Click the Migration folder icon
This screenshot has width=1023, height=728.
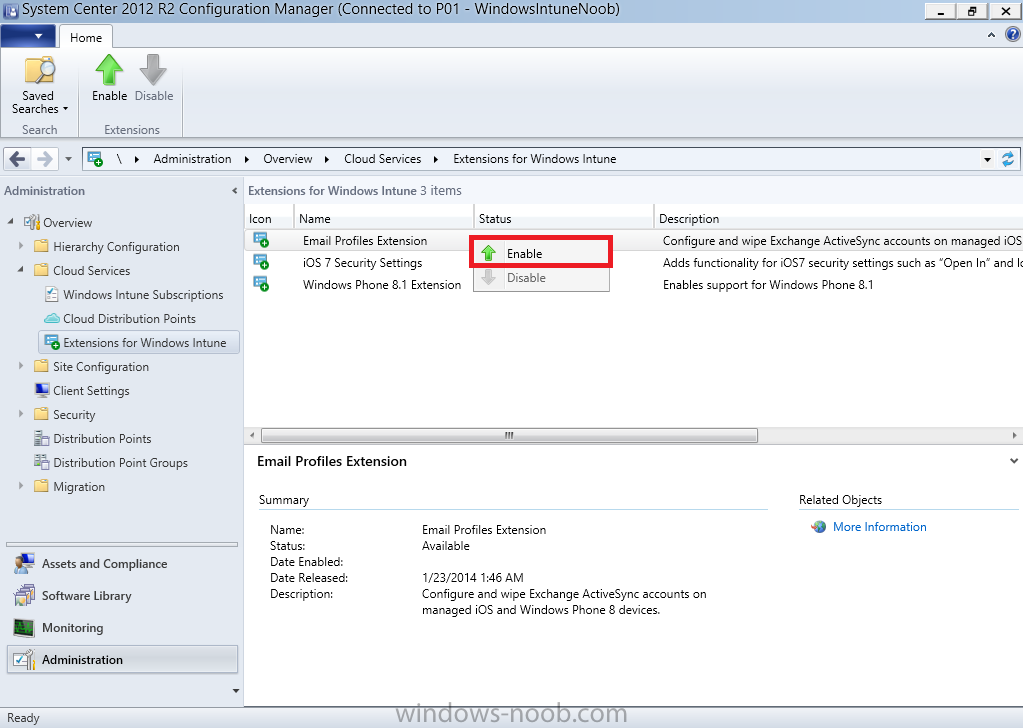(41, 486)
